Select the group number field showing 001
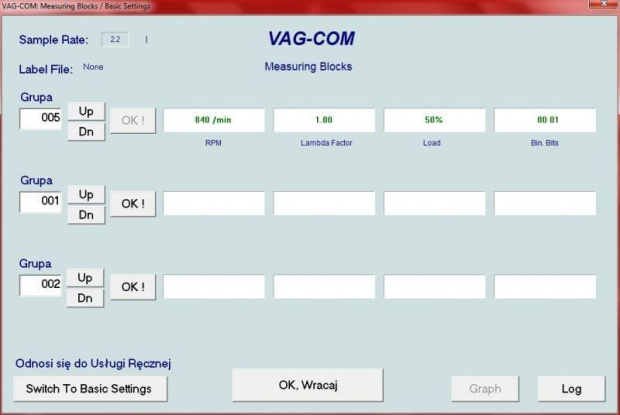Image resolution: width=620 pixels, height=415 pixels. [41, 202]
